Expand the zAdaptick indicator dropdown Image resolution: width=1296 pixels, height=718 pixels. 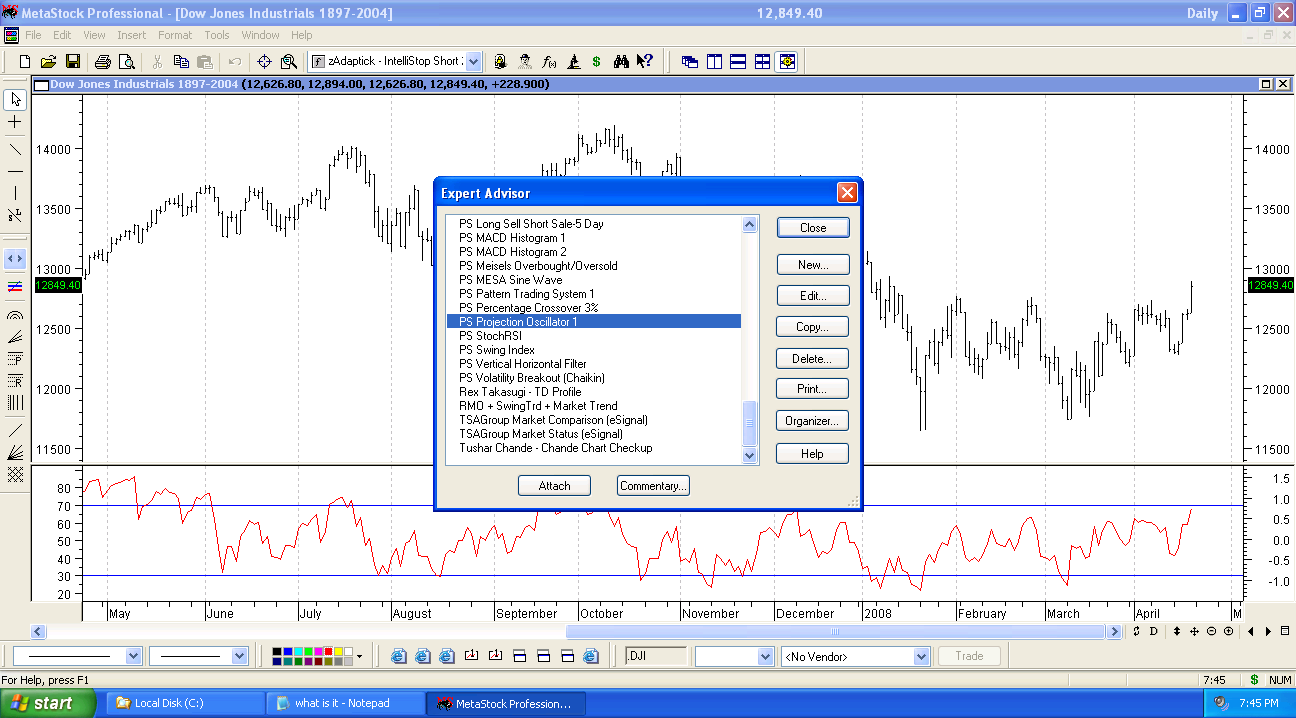click(473, 61)
